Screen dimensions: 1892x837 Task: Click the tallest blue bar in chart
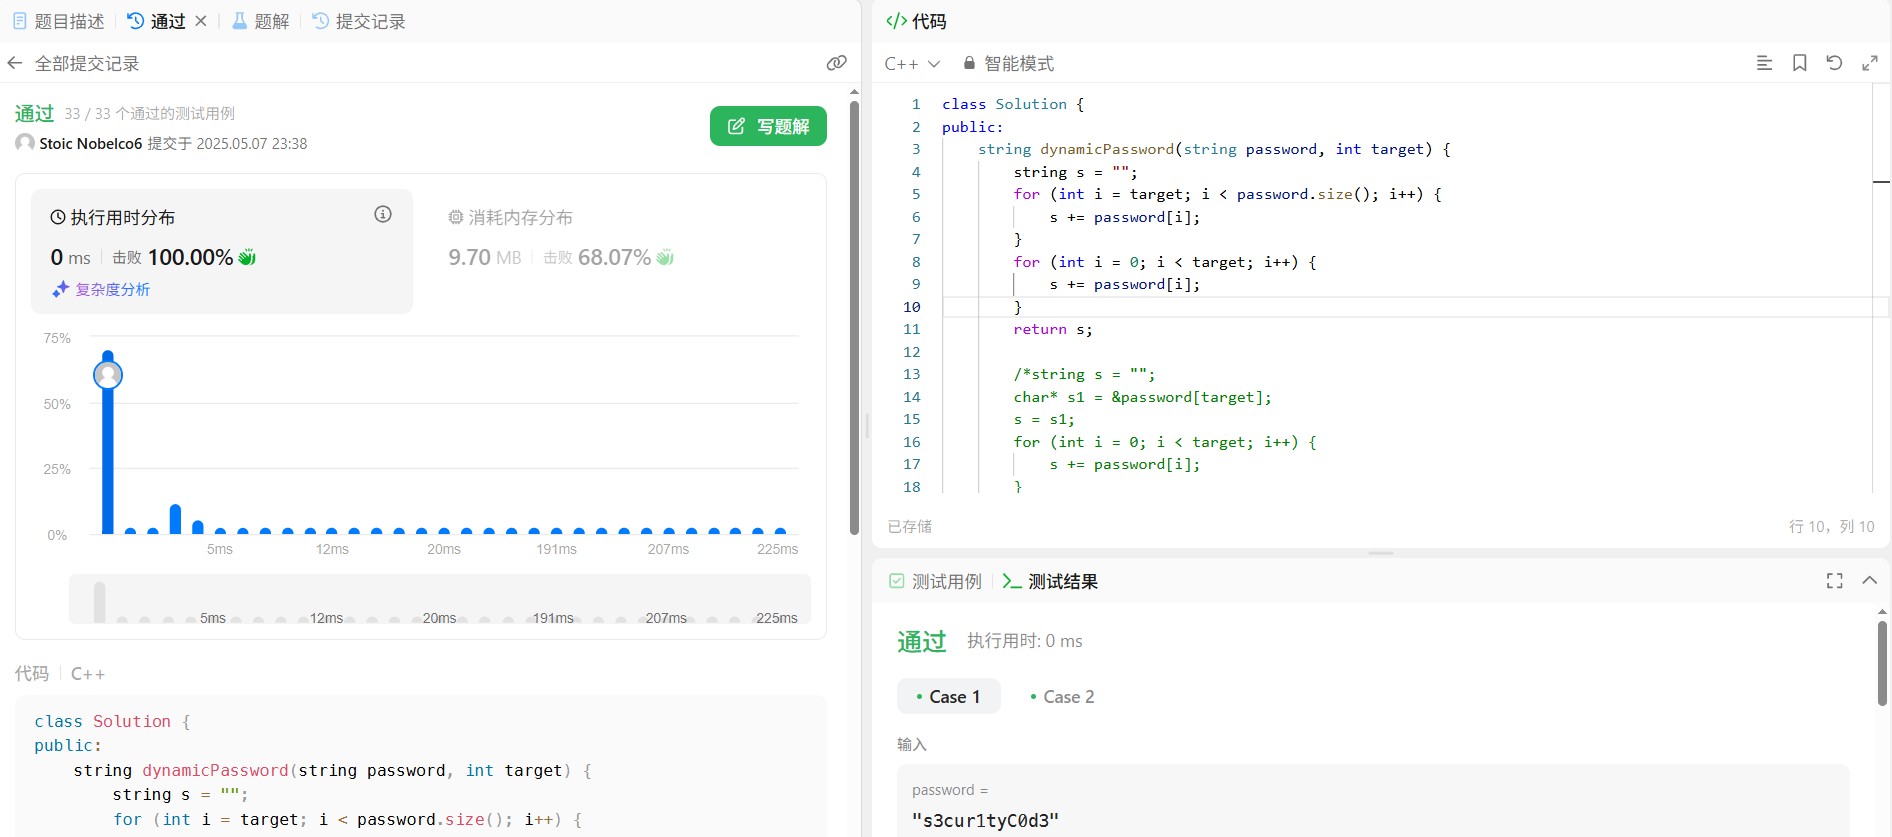click(108, 442)
